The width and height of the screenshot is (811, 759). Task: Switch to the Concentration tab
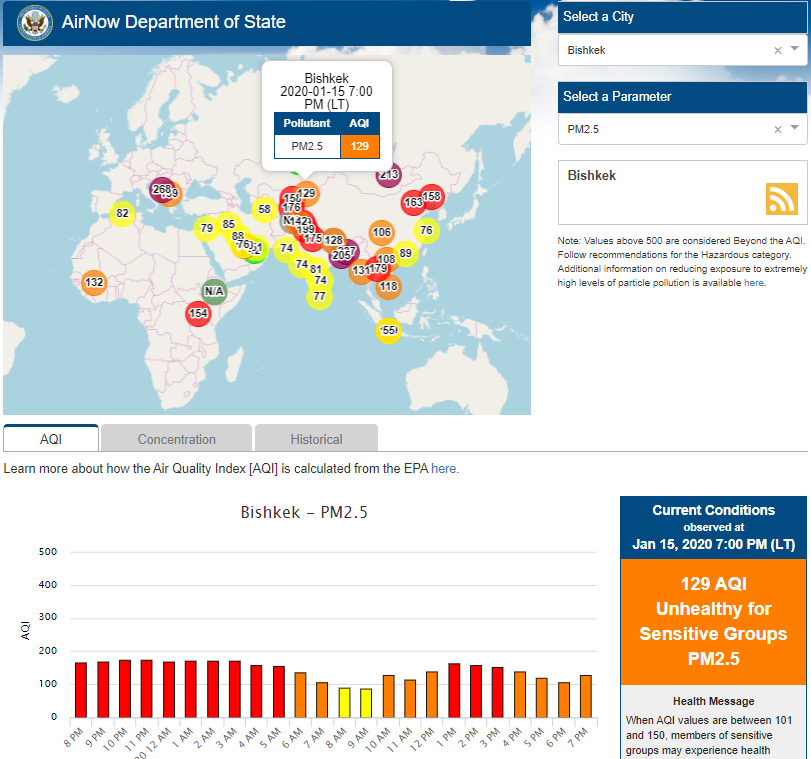[x=176, y=439]
